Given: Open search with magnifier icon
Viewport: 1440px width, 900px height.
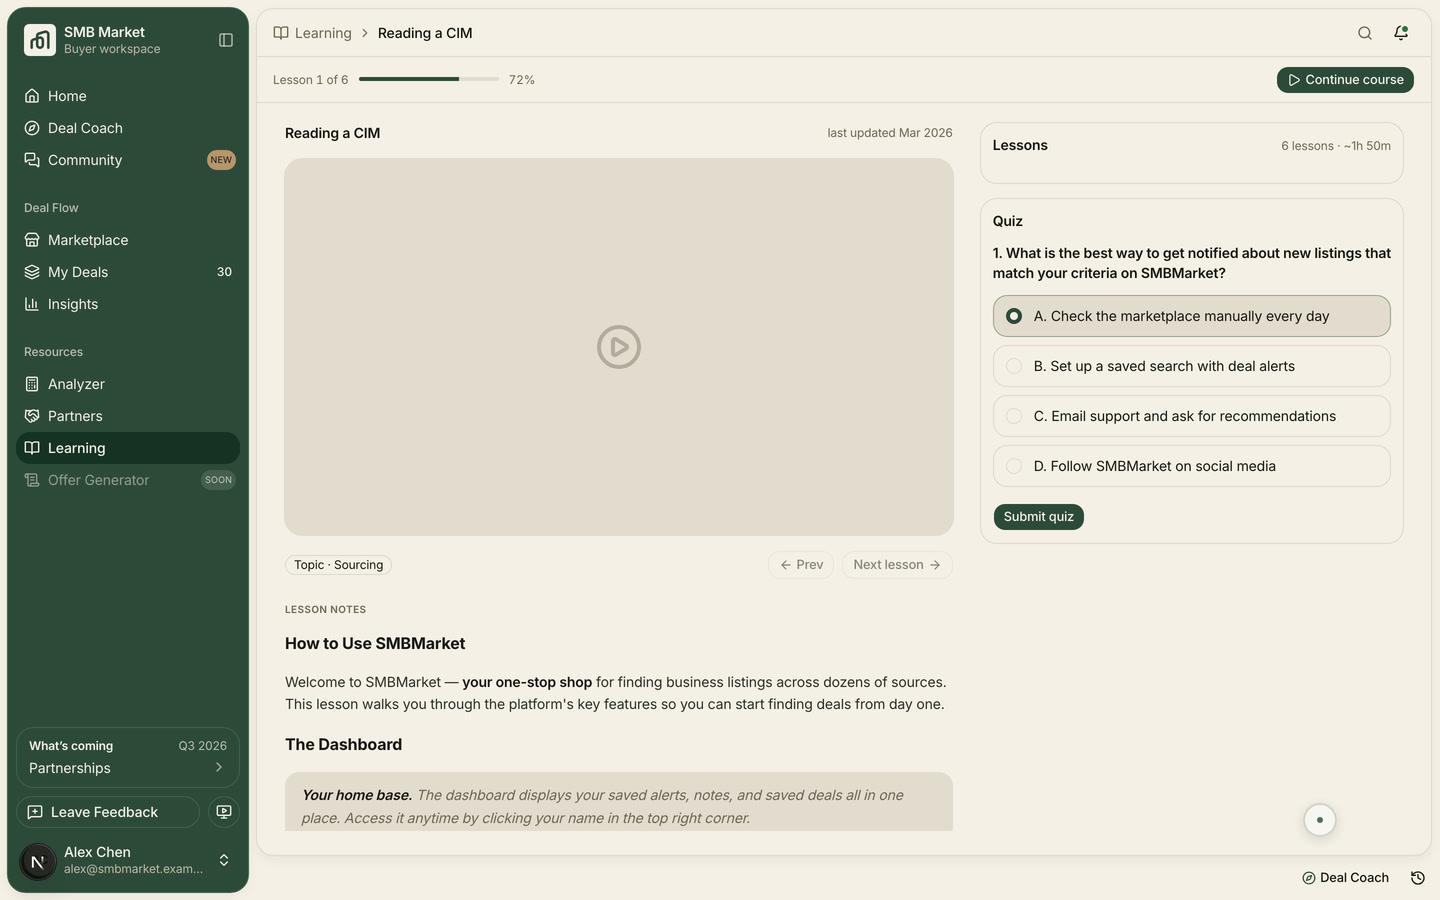Looking at the screenshot, I should [1365, 33].
